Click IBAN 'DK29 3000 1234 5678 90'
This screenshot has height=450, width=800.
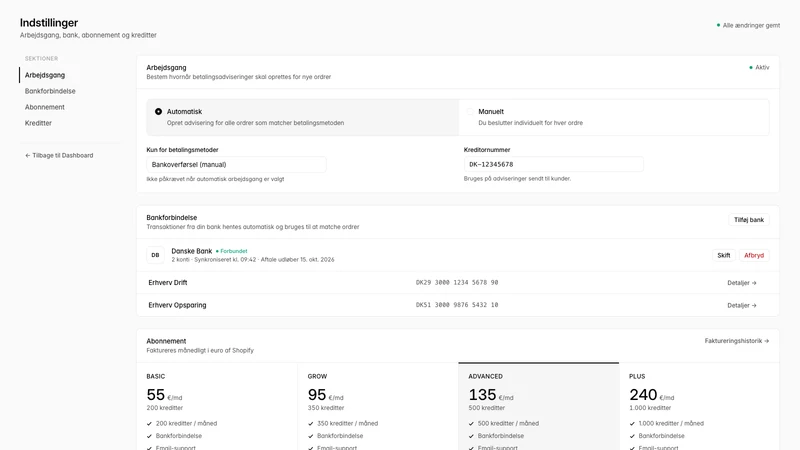pos(457,282)
